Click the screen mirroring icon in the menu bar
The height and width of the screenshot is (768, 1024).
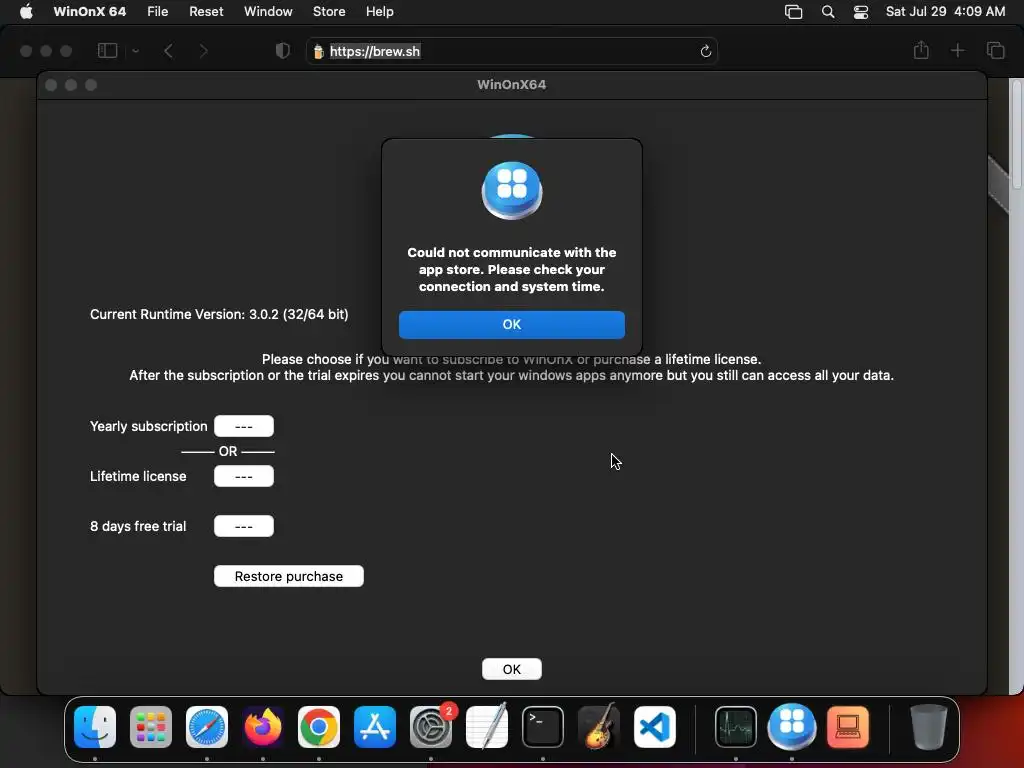[793, 12]
